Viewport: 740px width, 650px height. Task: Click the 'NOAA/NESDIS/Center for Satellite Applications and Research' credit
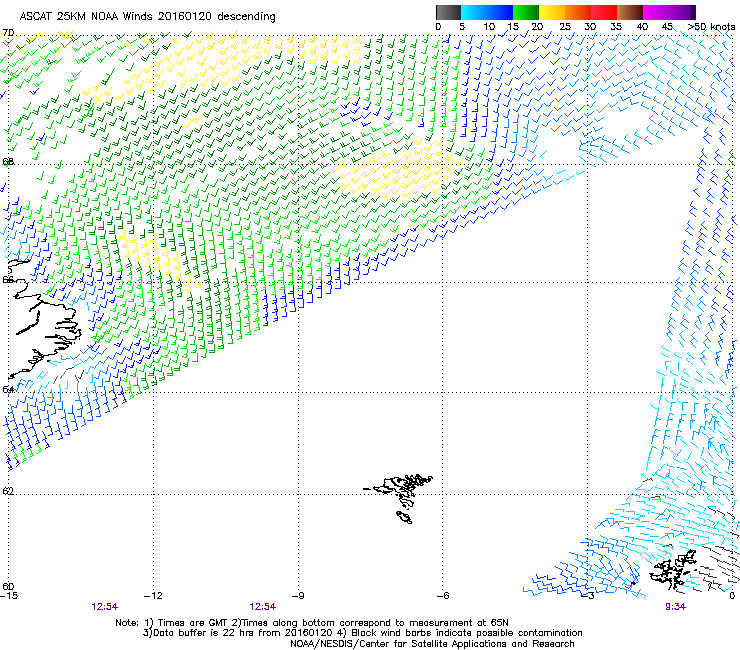pos(432,643)
